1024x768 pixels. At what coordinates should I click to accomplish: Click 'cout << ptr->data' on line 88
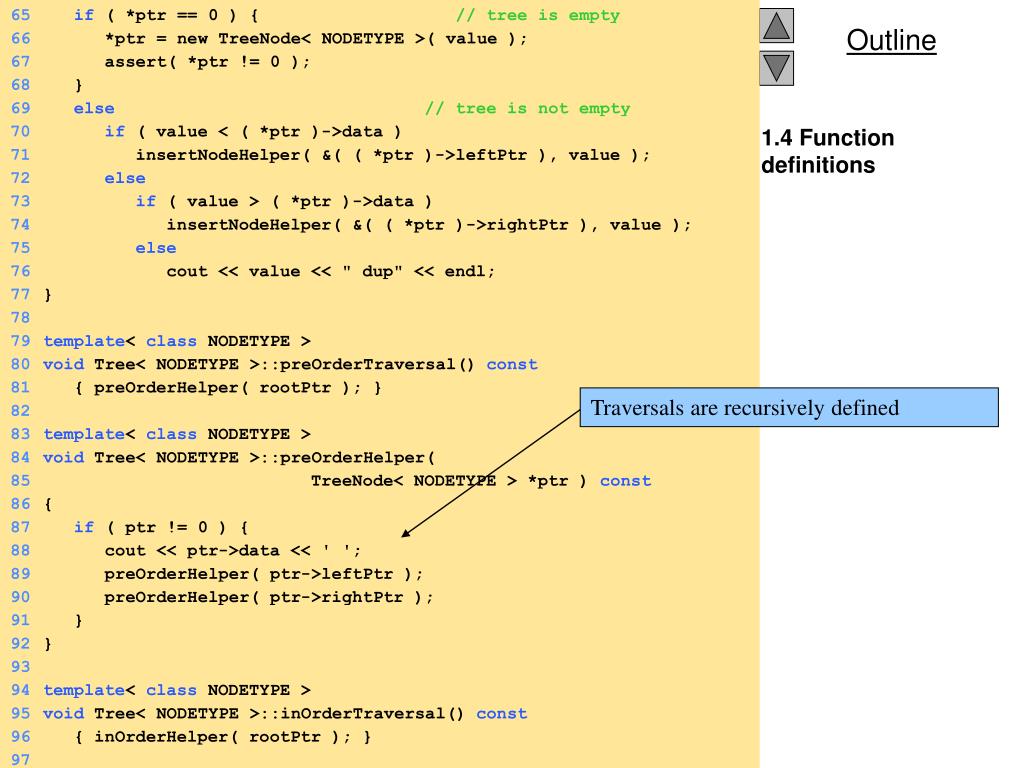tap(191, 551)
